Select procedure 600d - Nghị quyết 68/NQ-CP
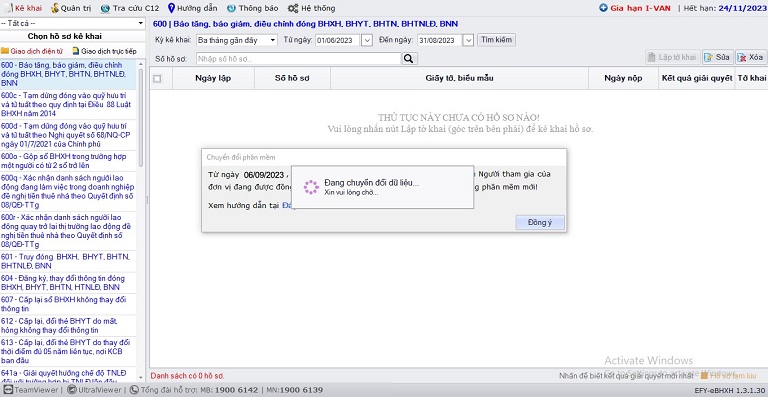The width and height of the screenshot is (768, 397). tap(68, 135)
